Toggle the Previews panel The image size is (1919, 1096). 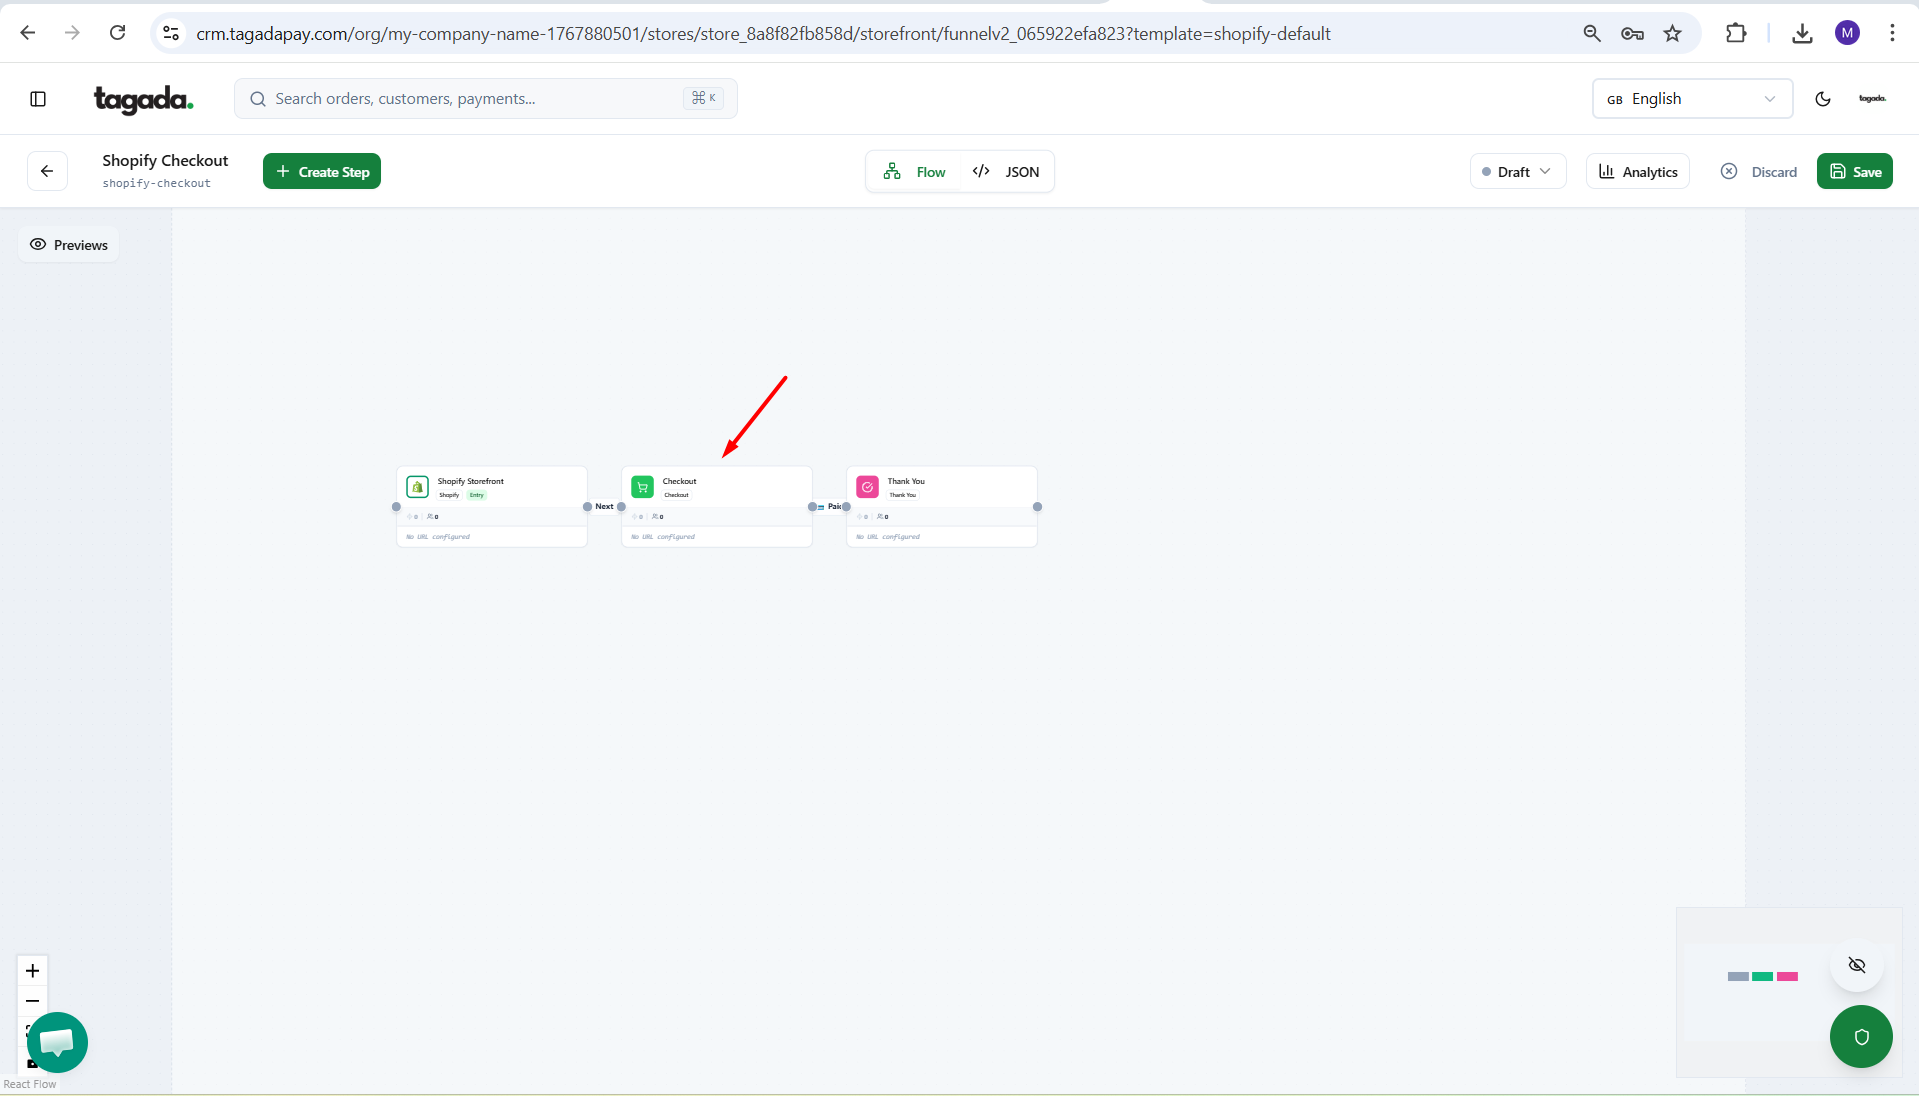(69, 245)
